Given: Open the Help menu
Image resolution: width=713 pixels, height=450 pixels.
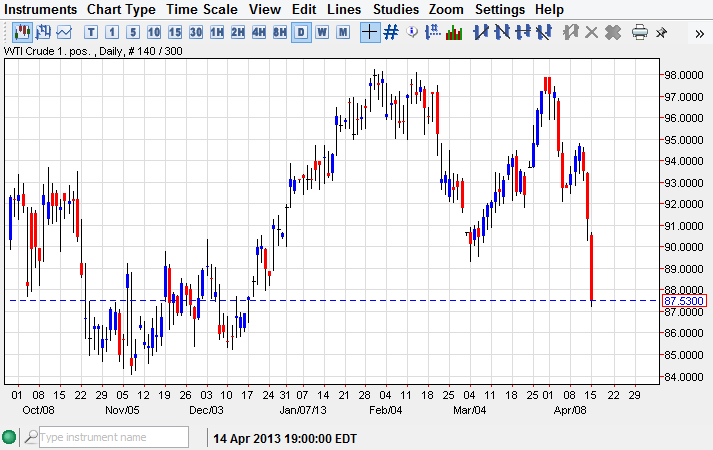Looking at the screenshot, I should [549, 9].
